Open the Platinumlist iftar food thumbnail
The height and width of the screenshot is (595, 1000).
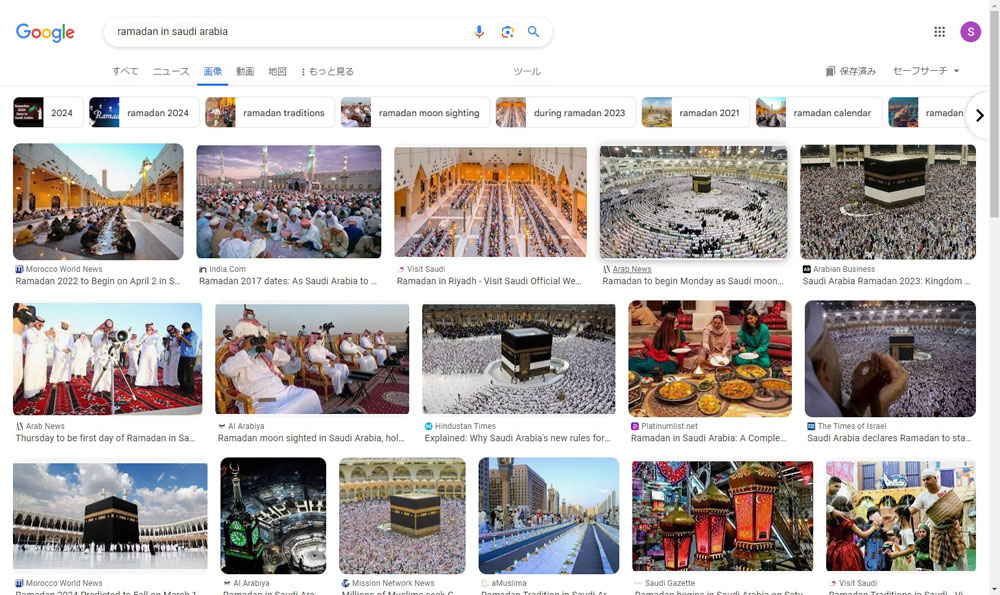710,358
